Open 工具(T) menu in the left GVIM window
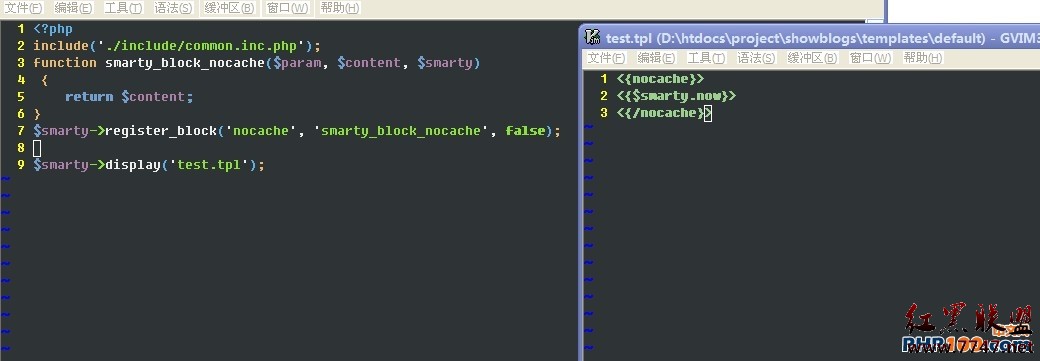 123,8
